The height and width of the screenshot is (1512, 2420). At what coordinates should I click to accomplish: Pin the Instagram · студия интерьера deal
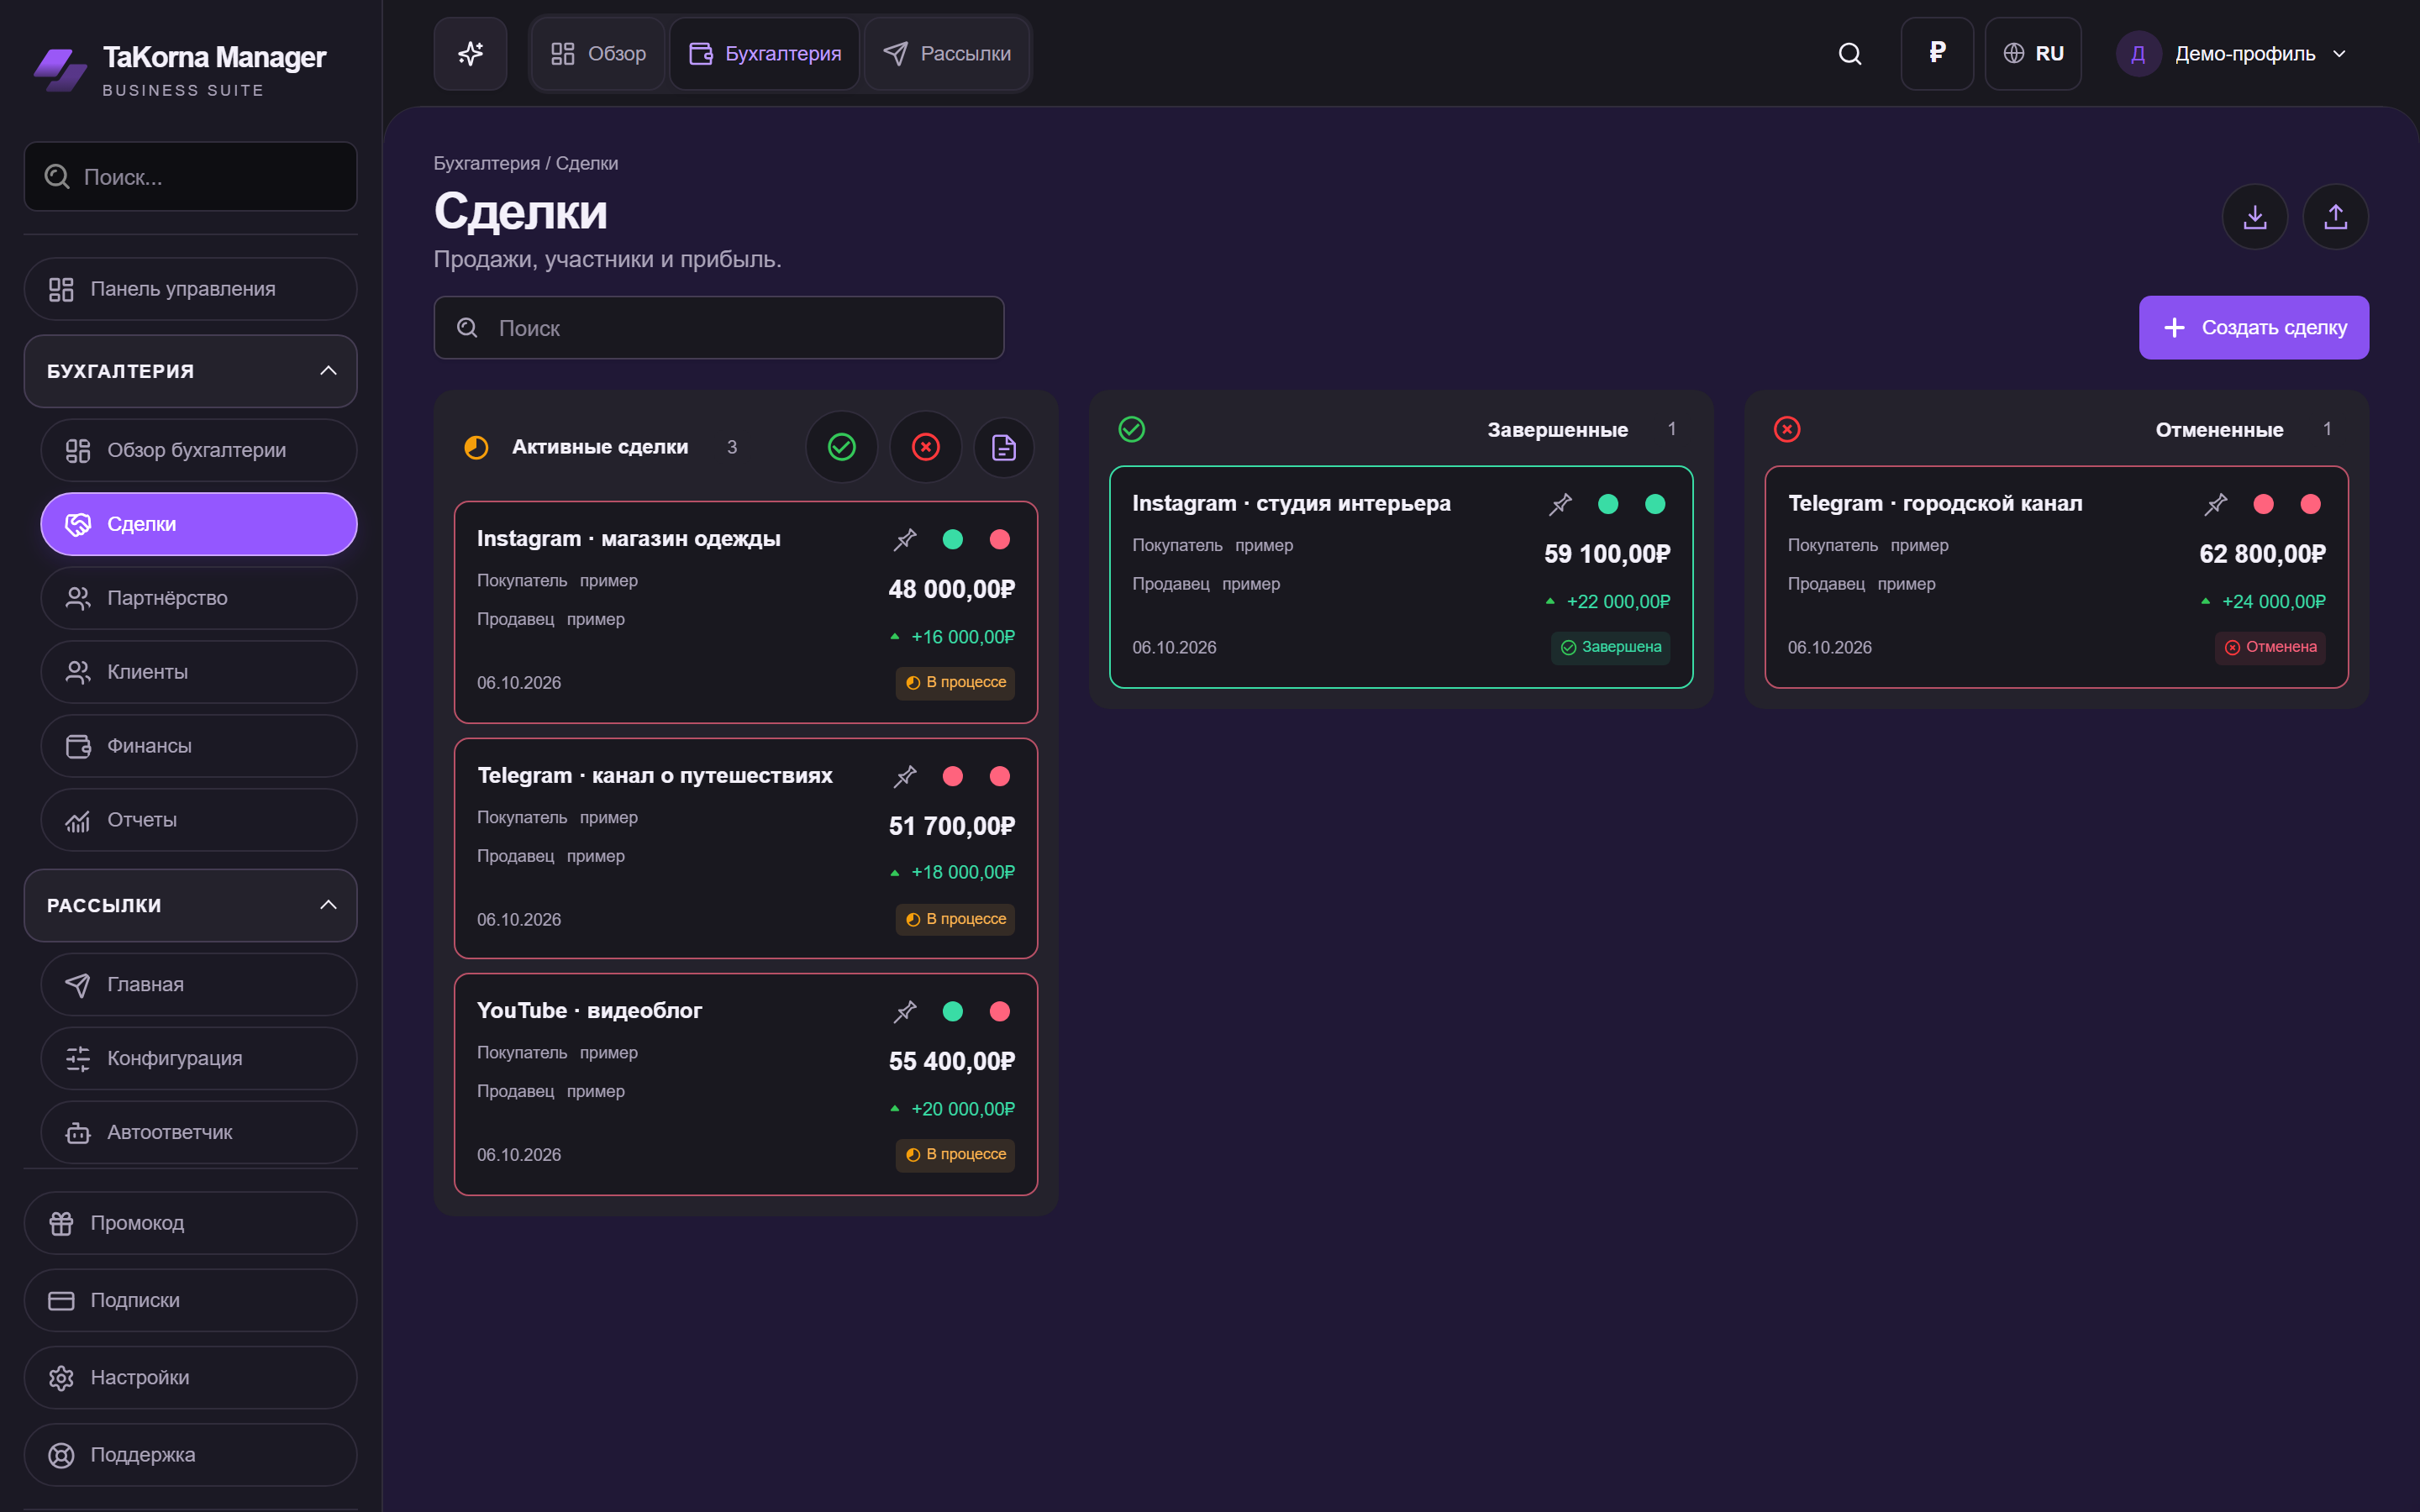(1560, 504)
